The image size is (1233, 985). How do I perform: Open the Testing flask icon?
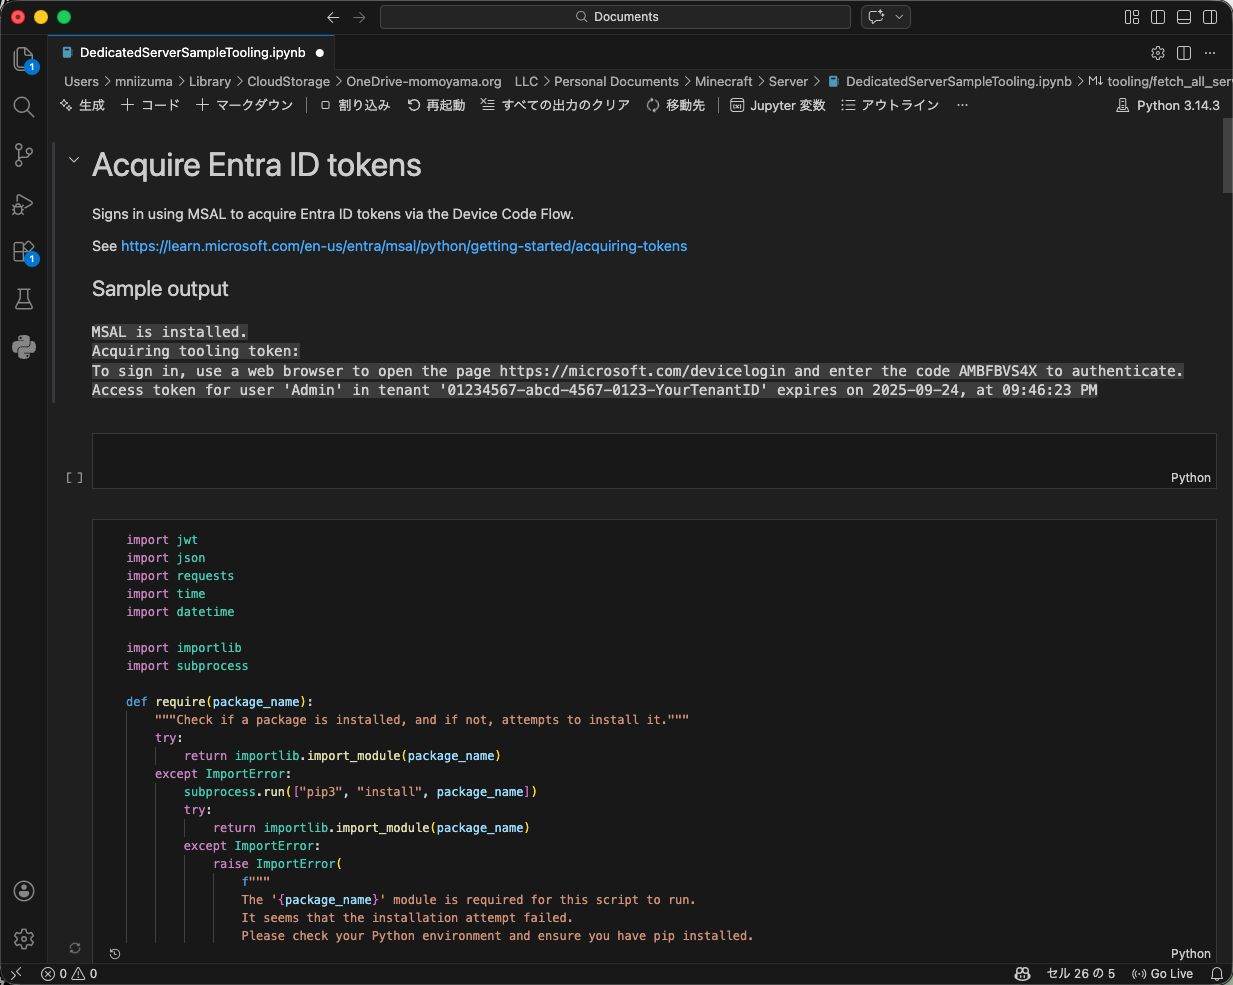click(24, 299)
